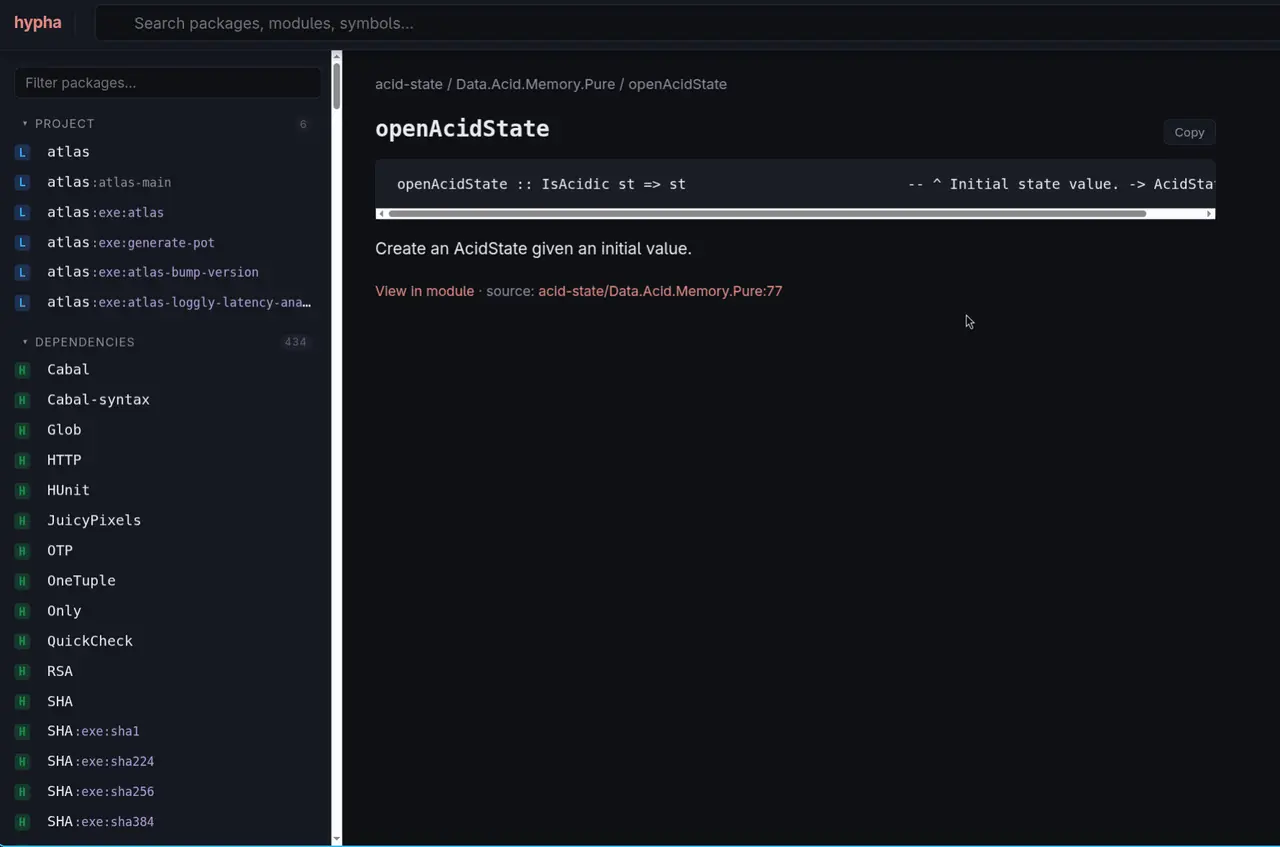Click the acid-state breadcrumb

click(x=409, y=84)
